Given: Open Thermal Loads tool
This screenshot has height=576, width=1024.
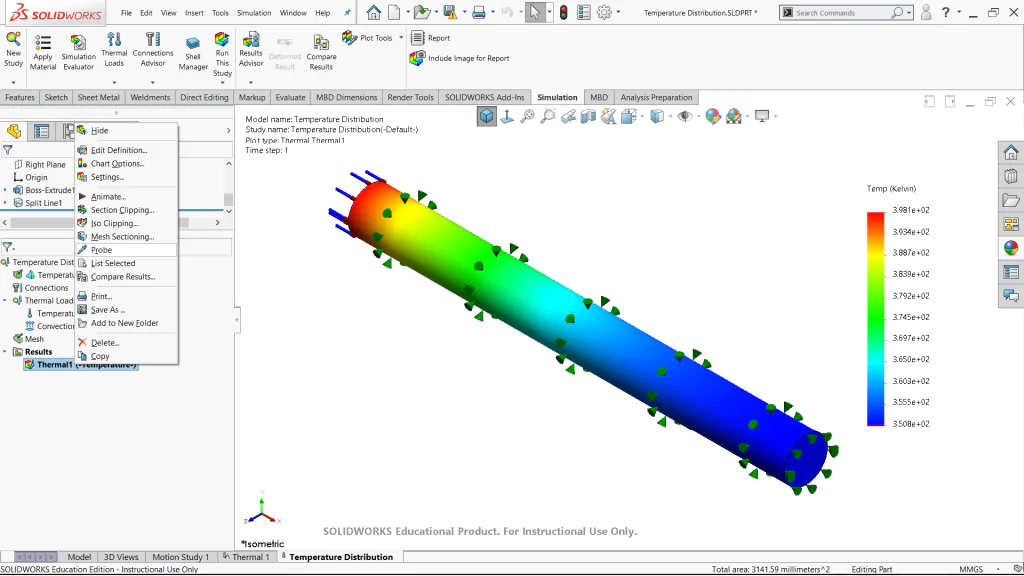Looking at the screenshot, I should point(114,50).
